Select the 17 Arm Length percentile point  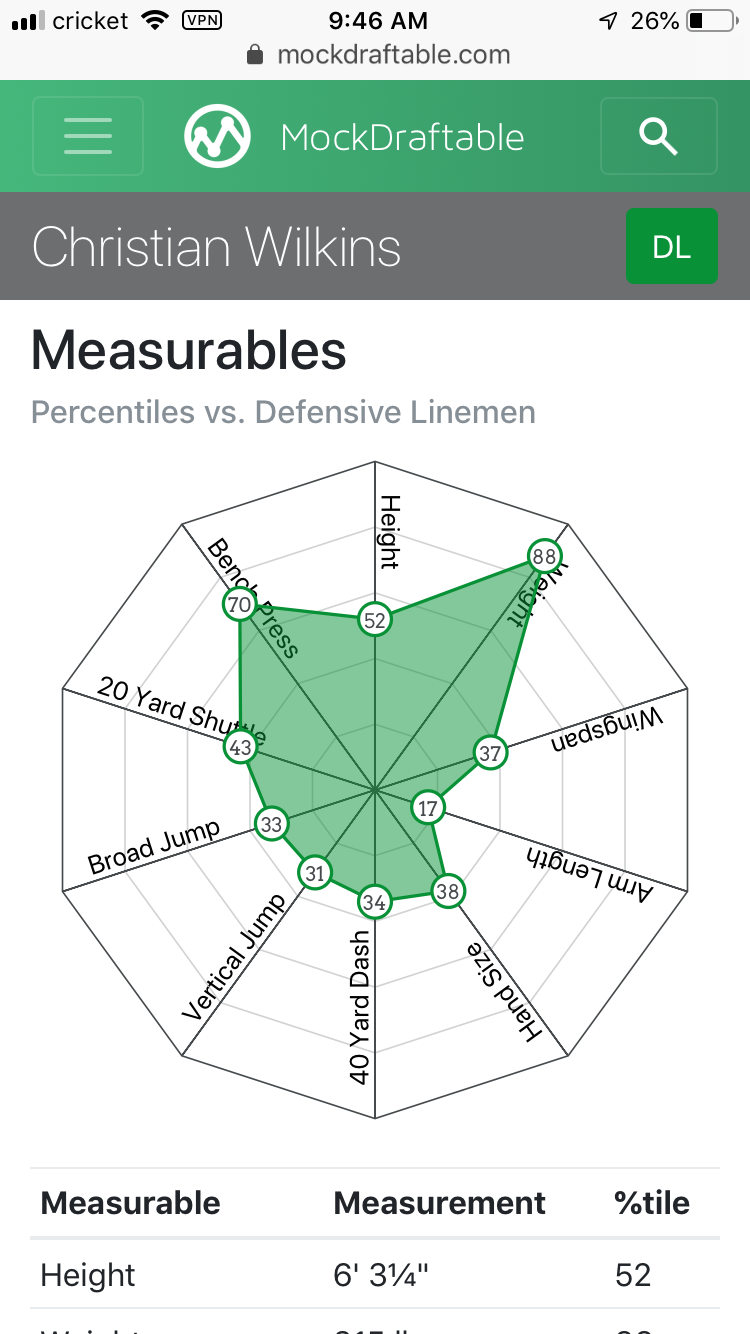428,808
